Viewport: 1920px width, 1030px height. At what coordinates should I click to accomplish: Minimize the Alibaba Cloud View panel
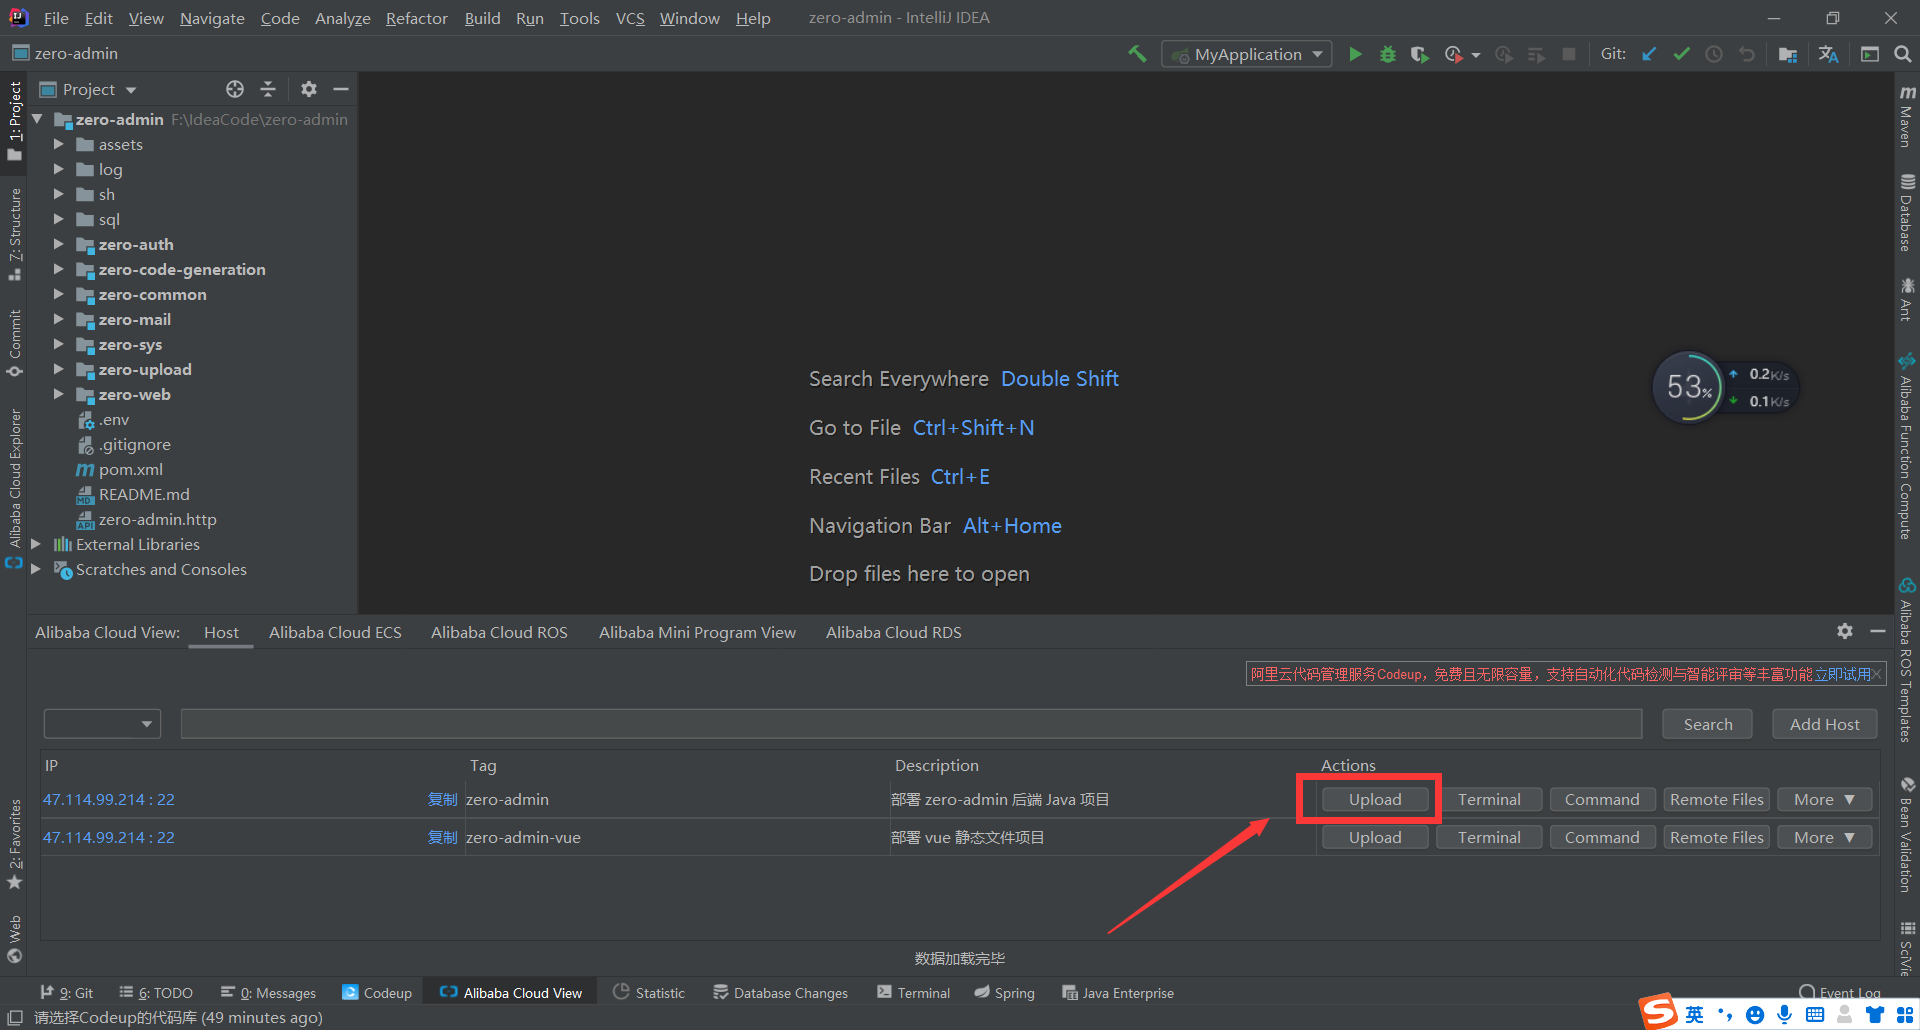pyautogui.click(x=1878, y=631)
